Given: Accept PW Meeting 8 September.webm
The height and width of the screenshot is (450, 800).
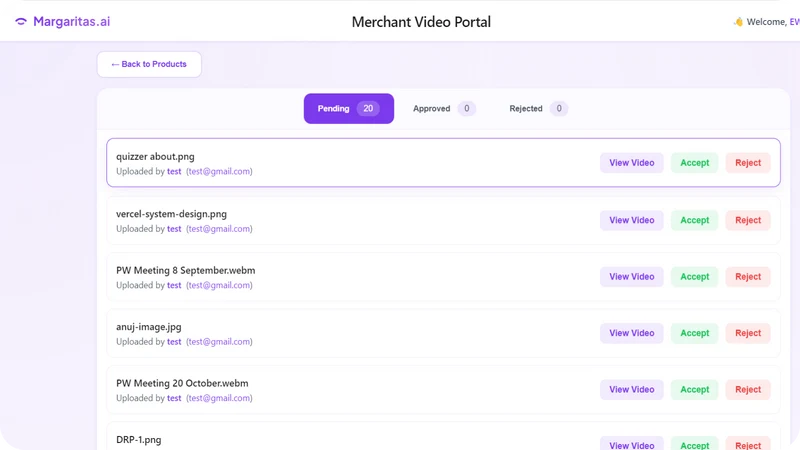Looking at the screenshot, I should pyautogui.click(x=694, y=277).
